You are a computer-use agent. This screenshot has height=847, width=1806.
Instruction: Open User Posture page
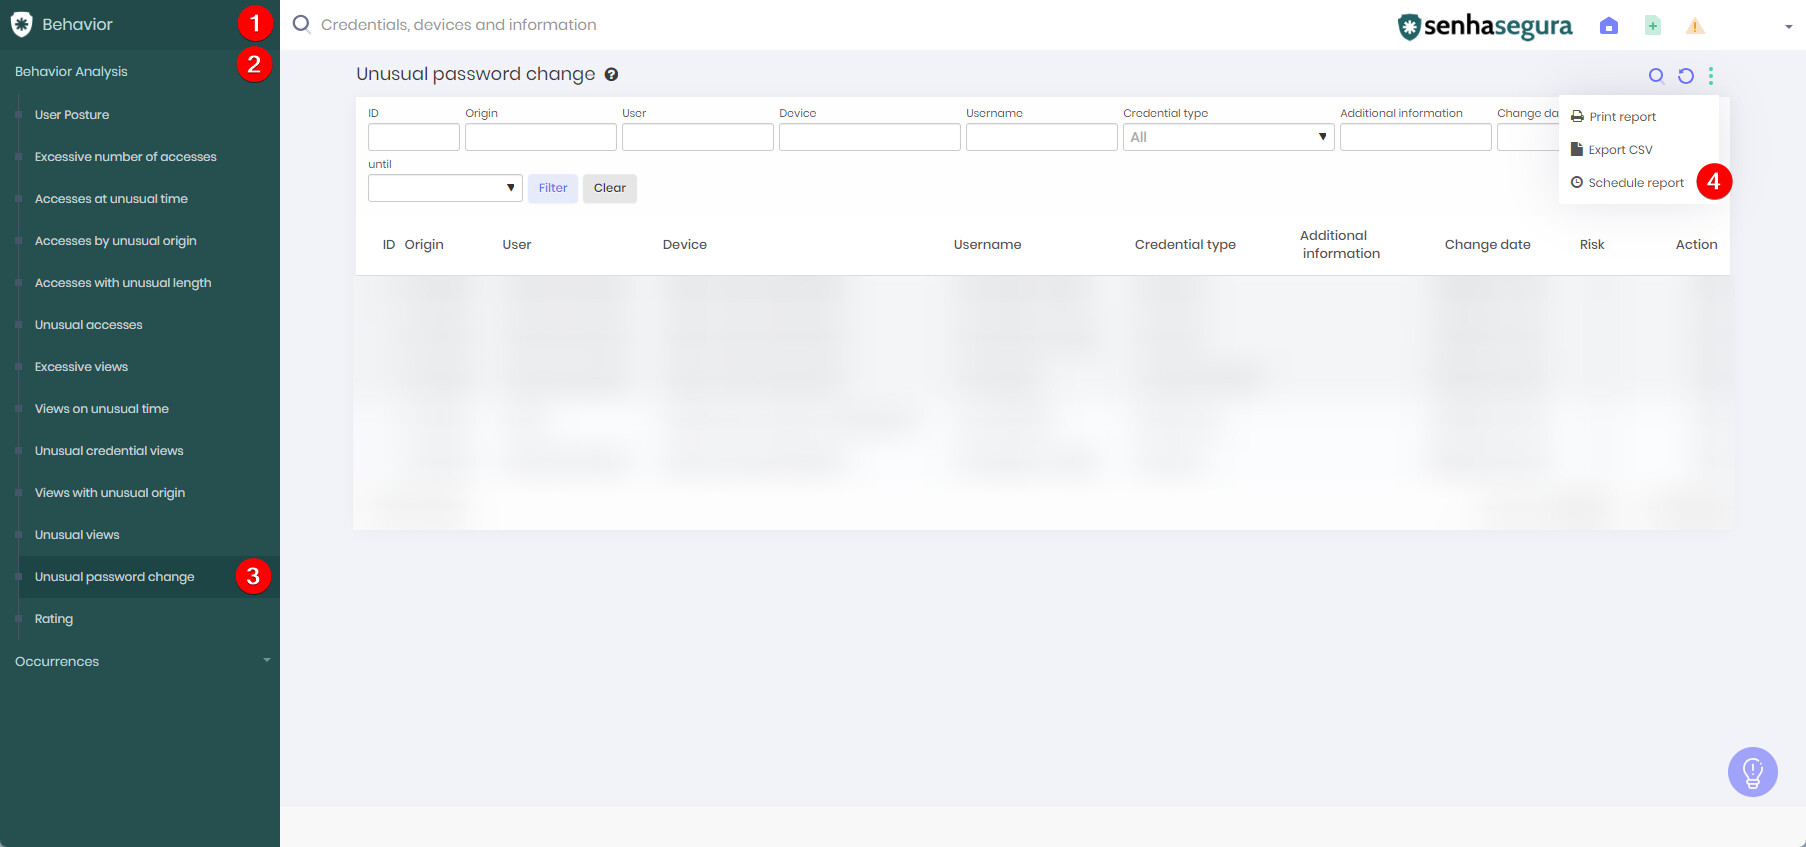[x=72, y=115]
